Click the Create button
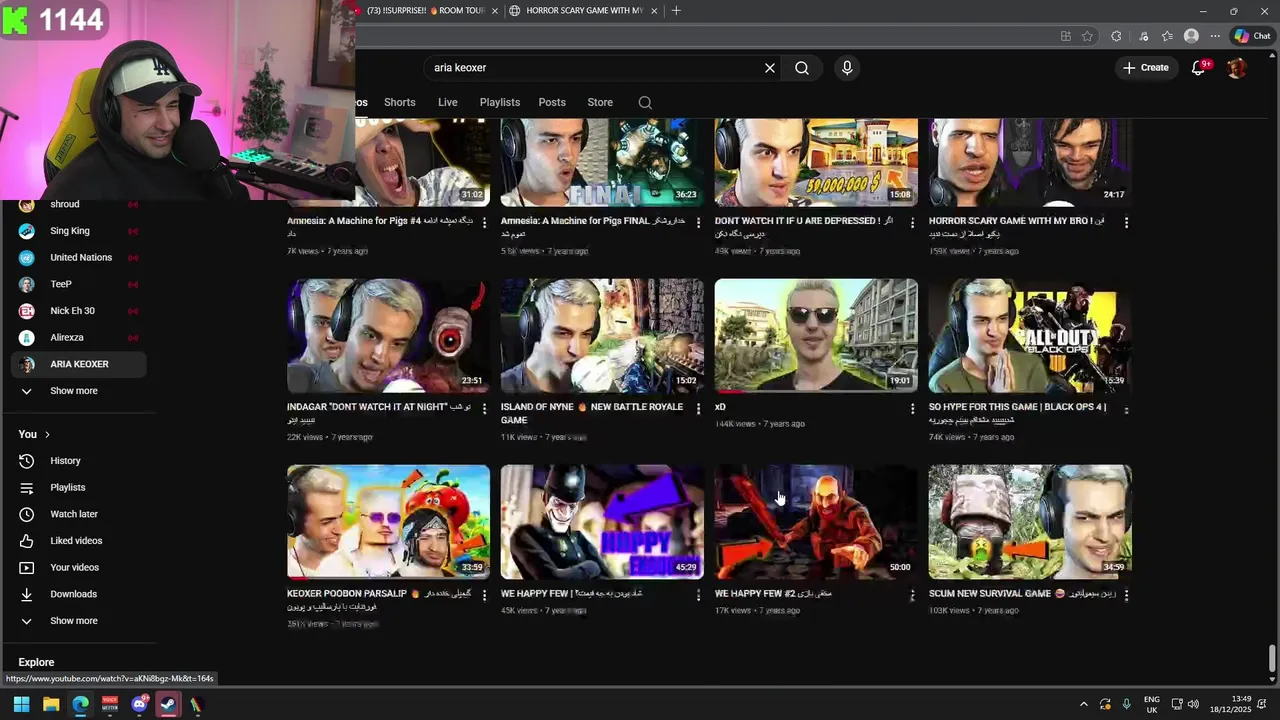The height and width of the screenshot is (720, 1280). [x=1145, y=68]
